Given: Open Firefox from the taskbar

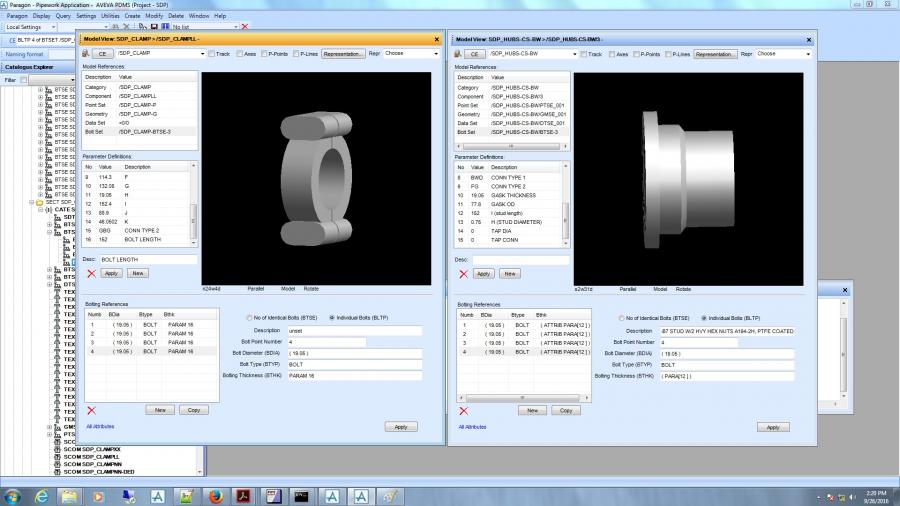Looking at the screenshot, I should pos(215,496).
